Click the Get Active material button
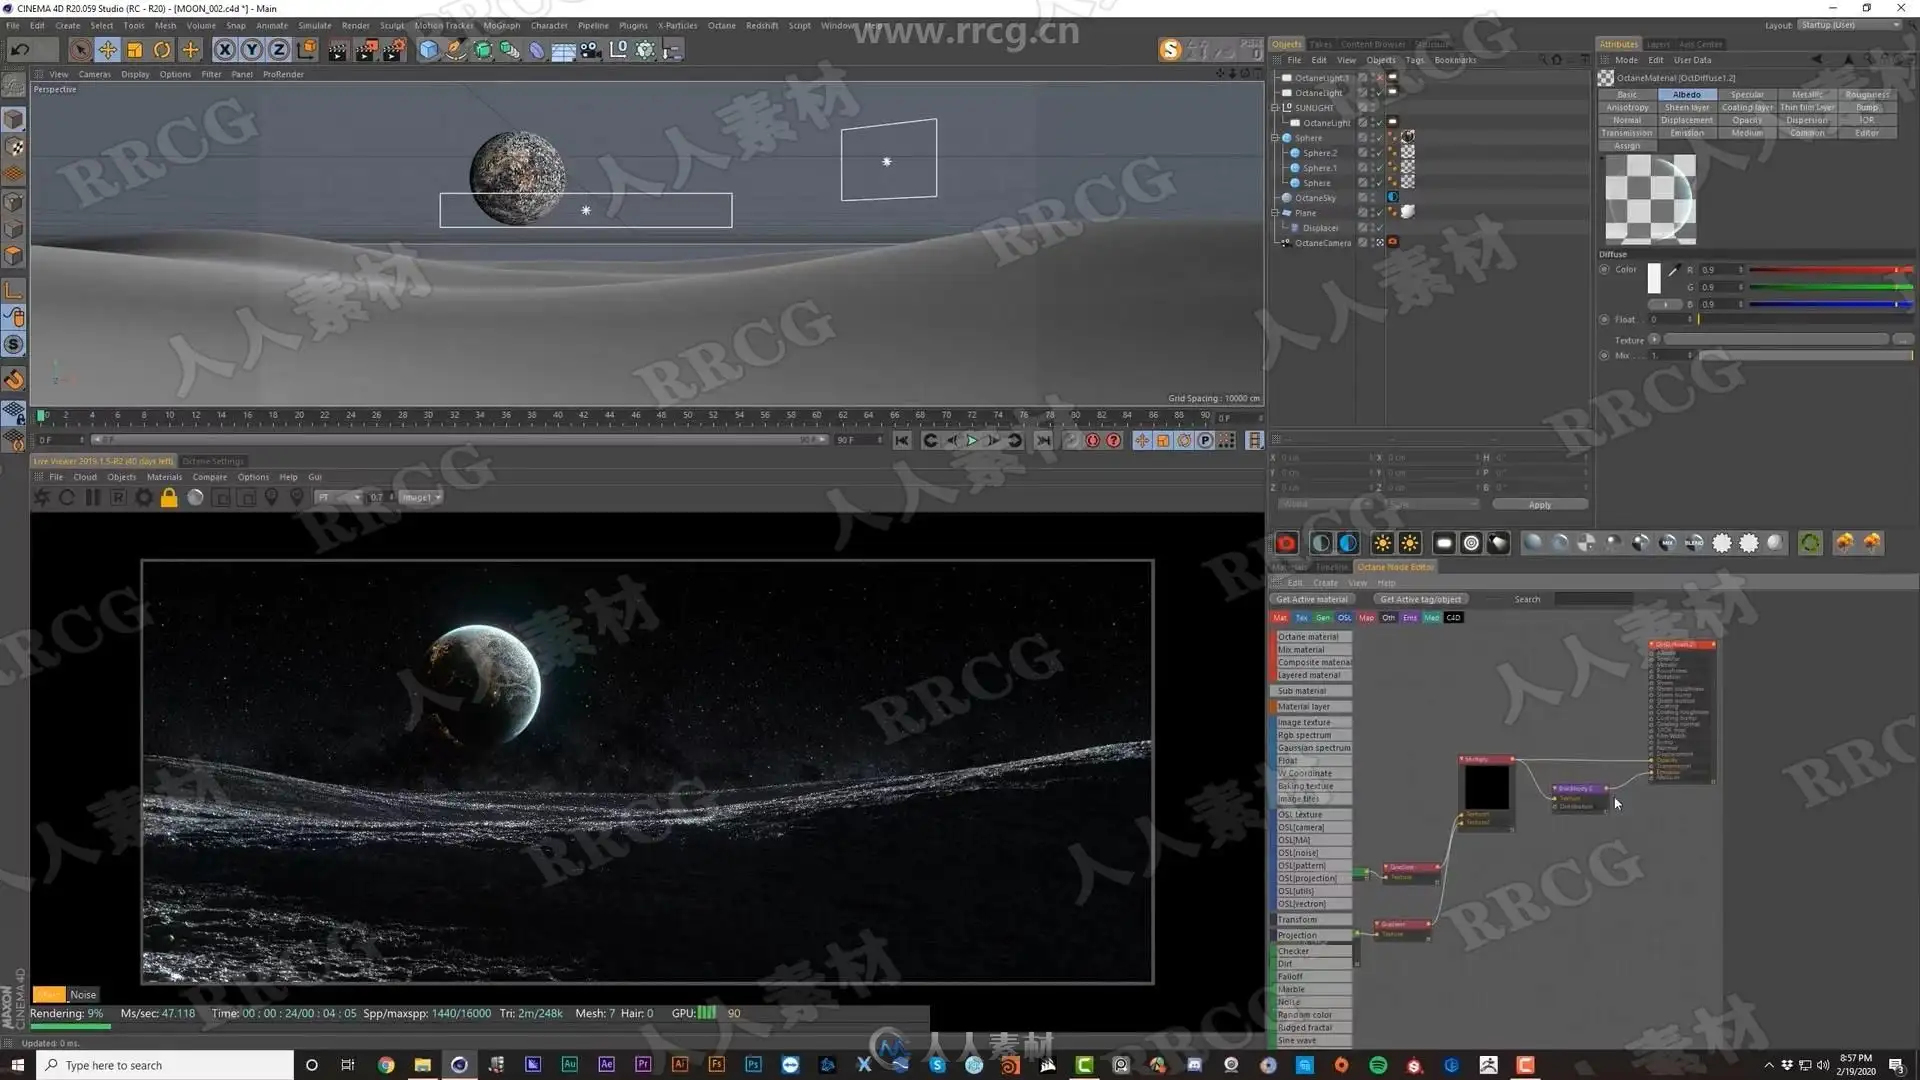 tap(1311, 599)
